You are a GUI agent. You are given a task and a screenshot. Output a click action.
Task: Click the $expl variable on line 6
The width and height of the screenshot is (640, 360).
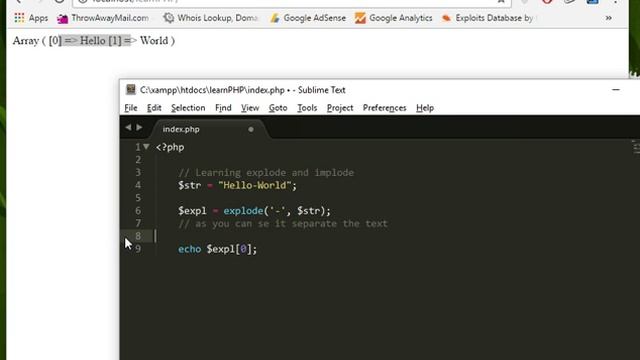192,211
